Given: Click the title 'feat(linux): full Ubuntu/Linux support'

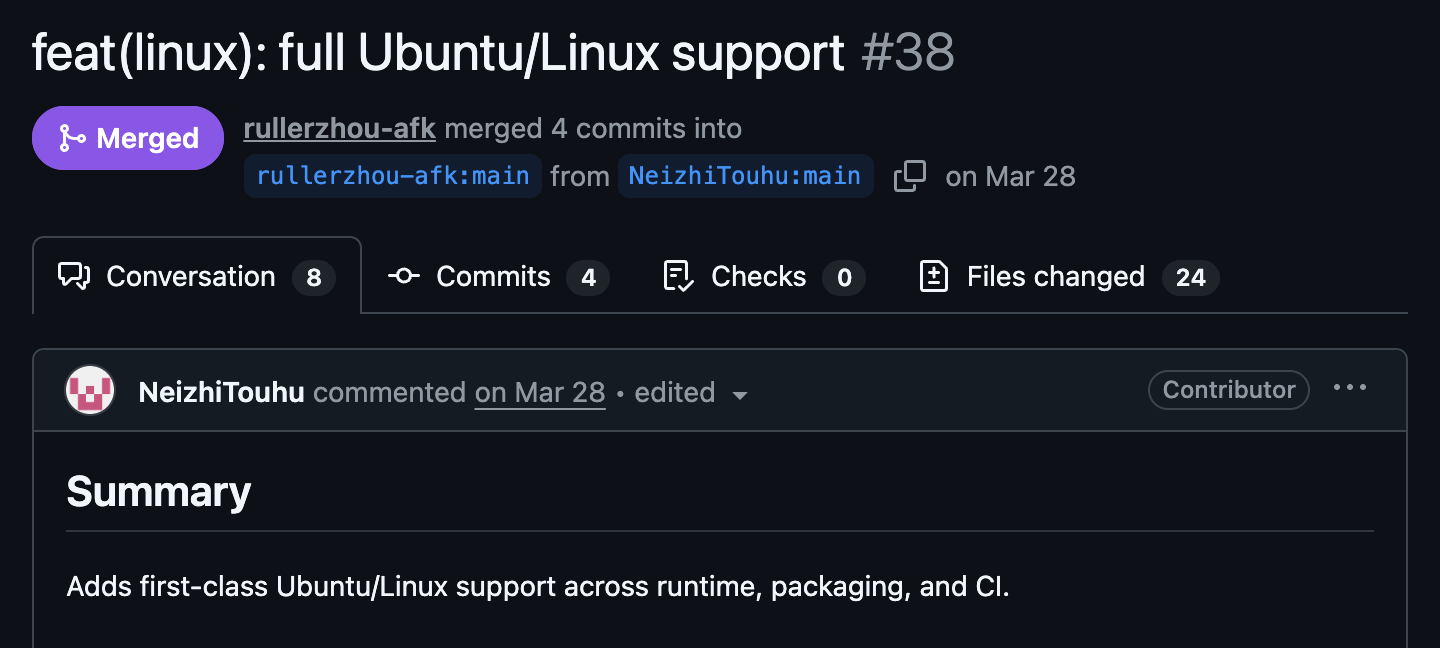Looking at the screenshot, I should (x=439, y=52).
